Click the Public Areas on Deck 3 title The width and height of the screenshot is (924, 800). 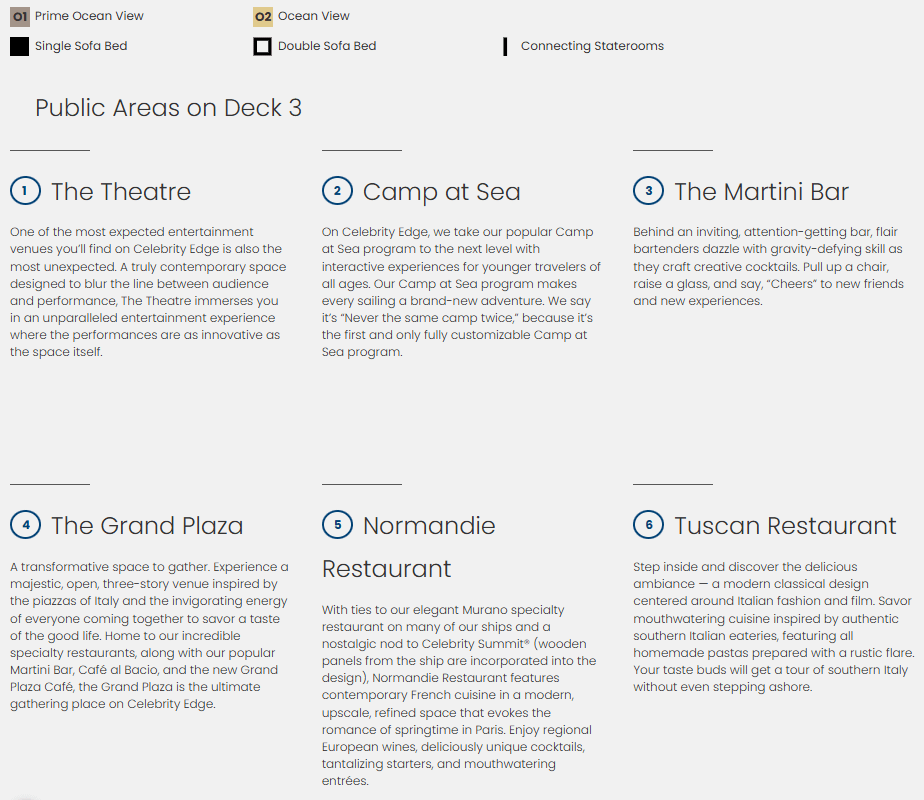(168, 108)
